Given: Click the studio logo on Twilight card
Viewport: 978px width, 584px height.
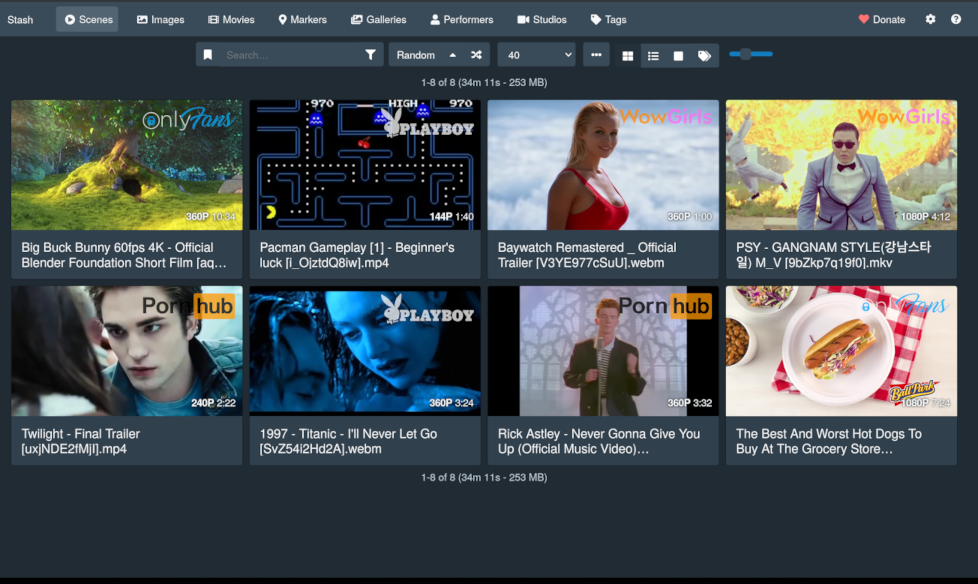Looking at the screenshot, I should click(188, 306).
